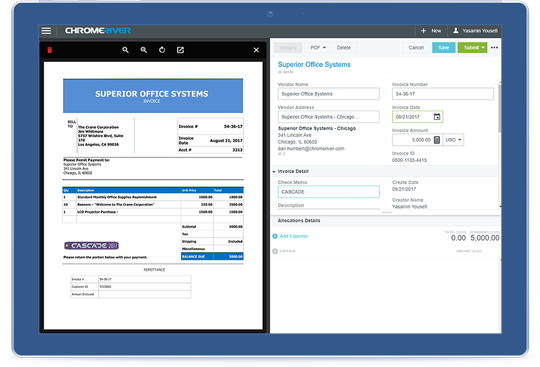Open the USD currency dropdown
This screenshot has height=367, width=540.
click(453, 140)
